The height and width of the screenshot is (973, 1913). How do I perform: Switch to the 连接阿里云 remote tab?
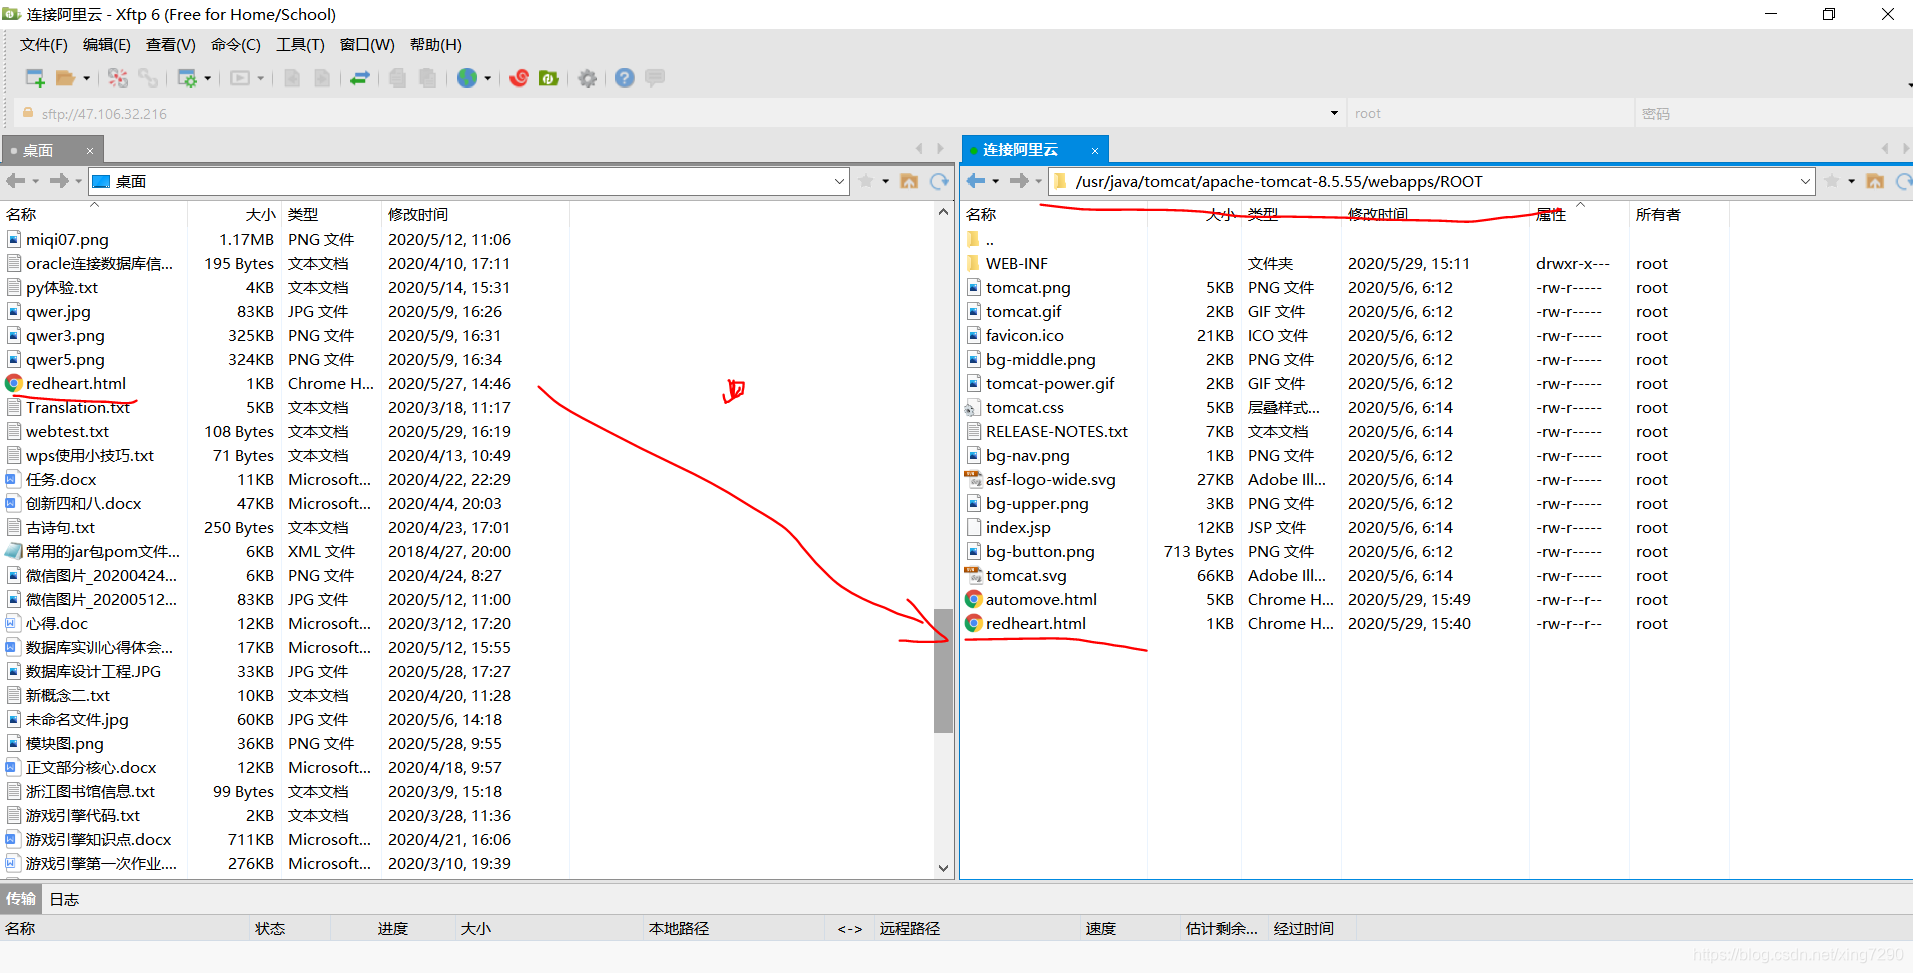click(x=1020, y=150)
